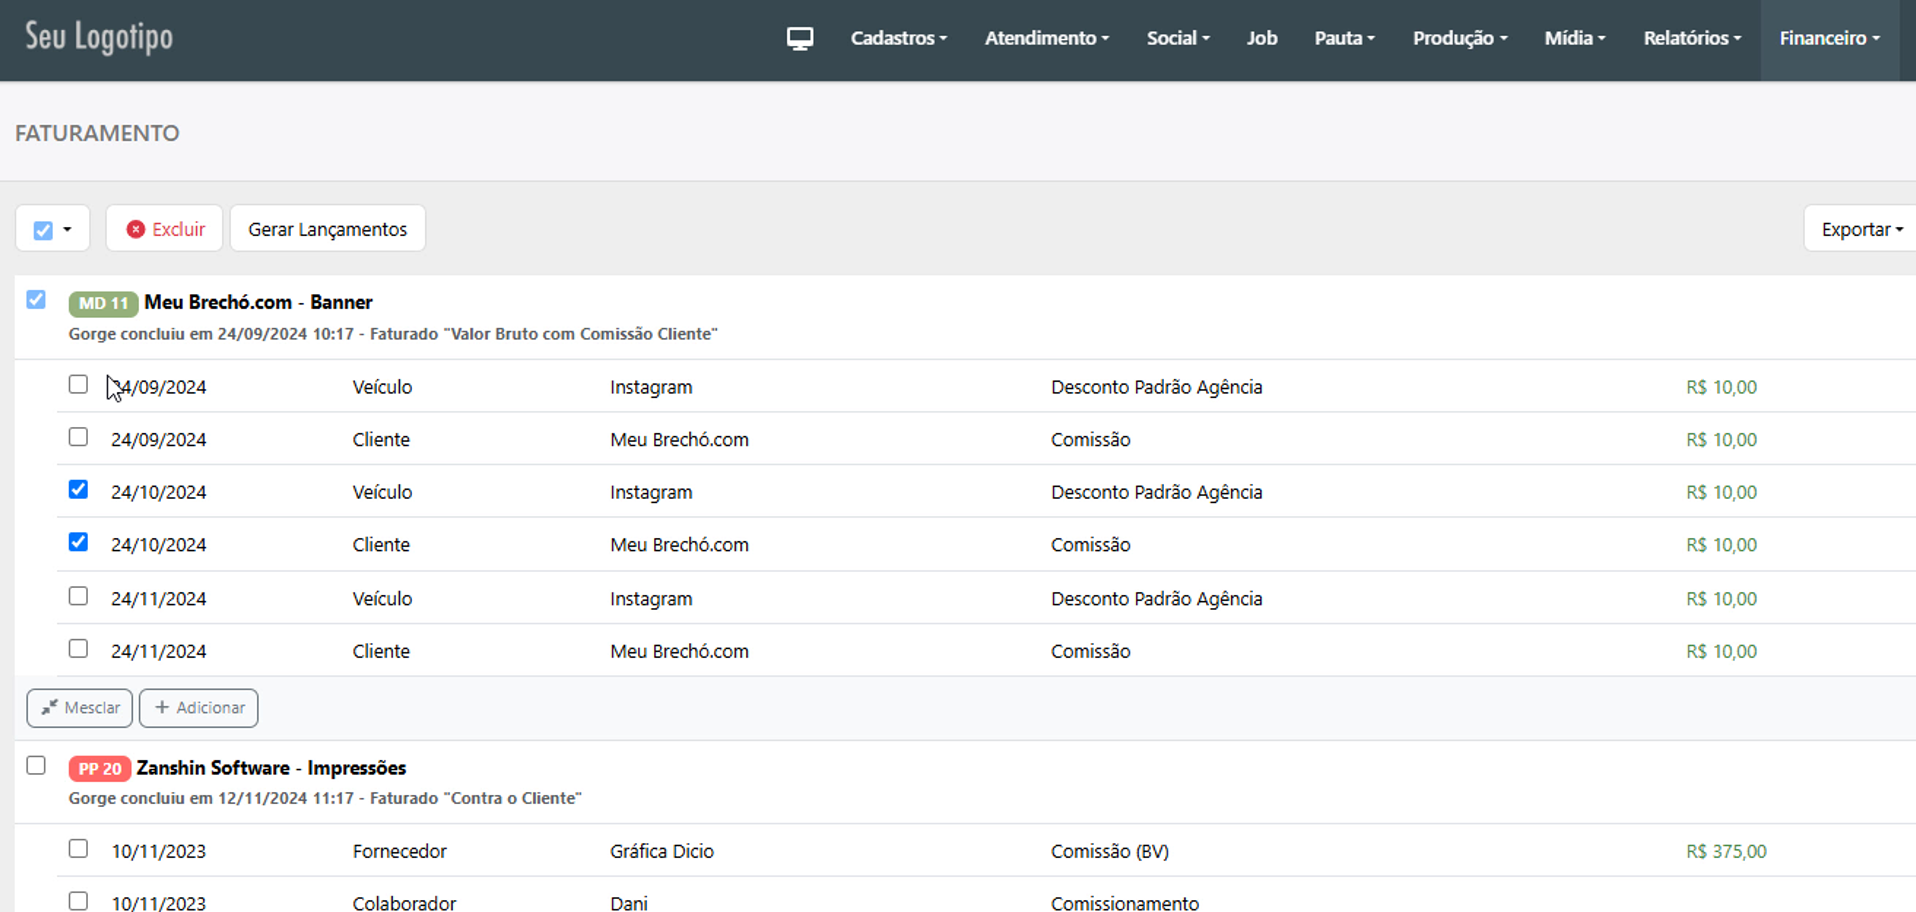Click the monitor dashboard icon in navbar

[x=799, y=39]
